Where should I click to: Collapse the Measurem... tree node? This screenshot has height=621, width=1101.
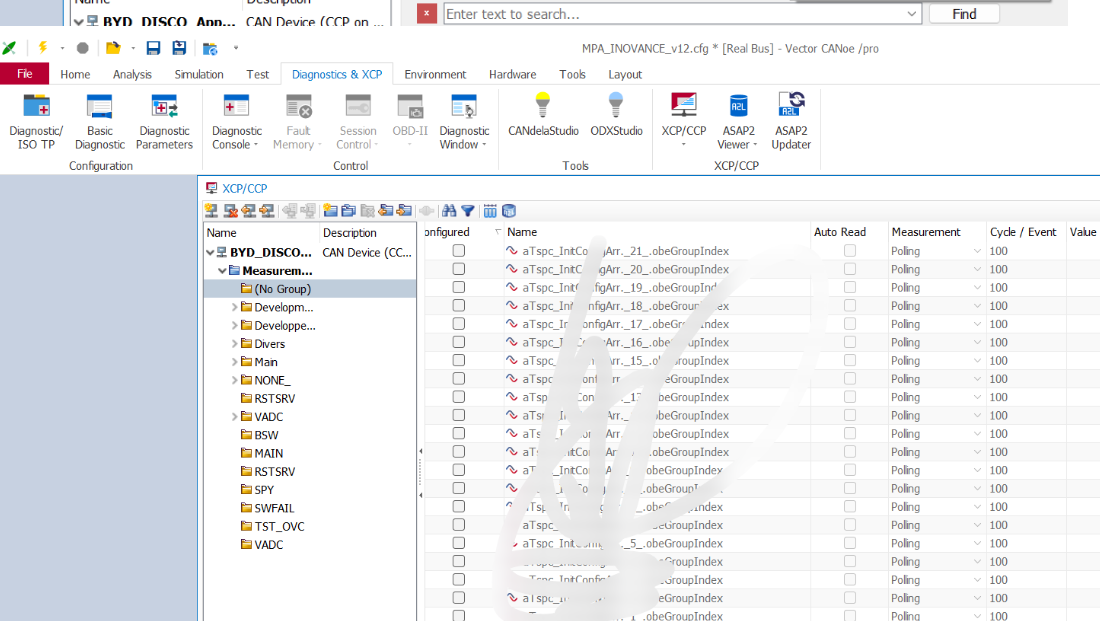point(222,270)
